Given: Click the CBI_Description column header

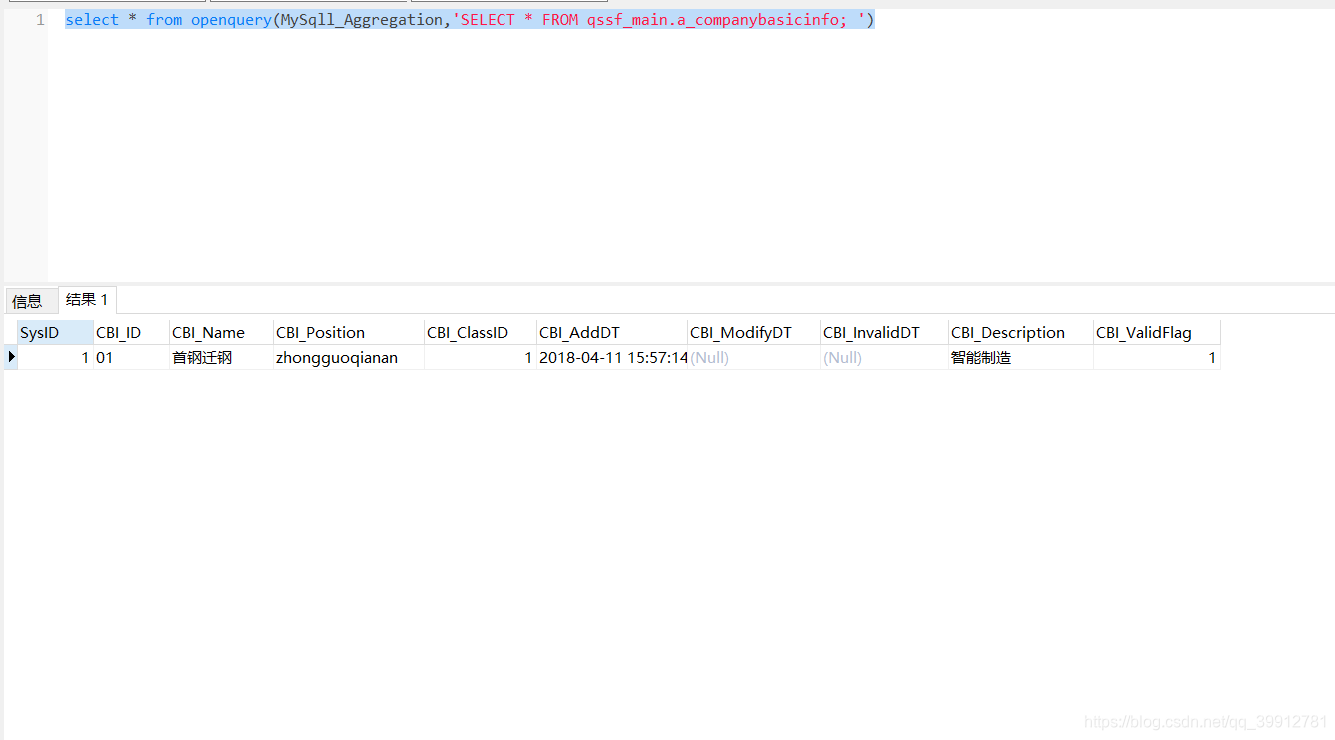Looking at the screenshot, I should tap(1007, 331).
